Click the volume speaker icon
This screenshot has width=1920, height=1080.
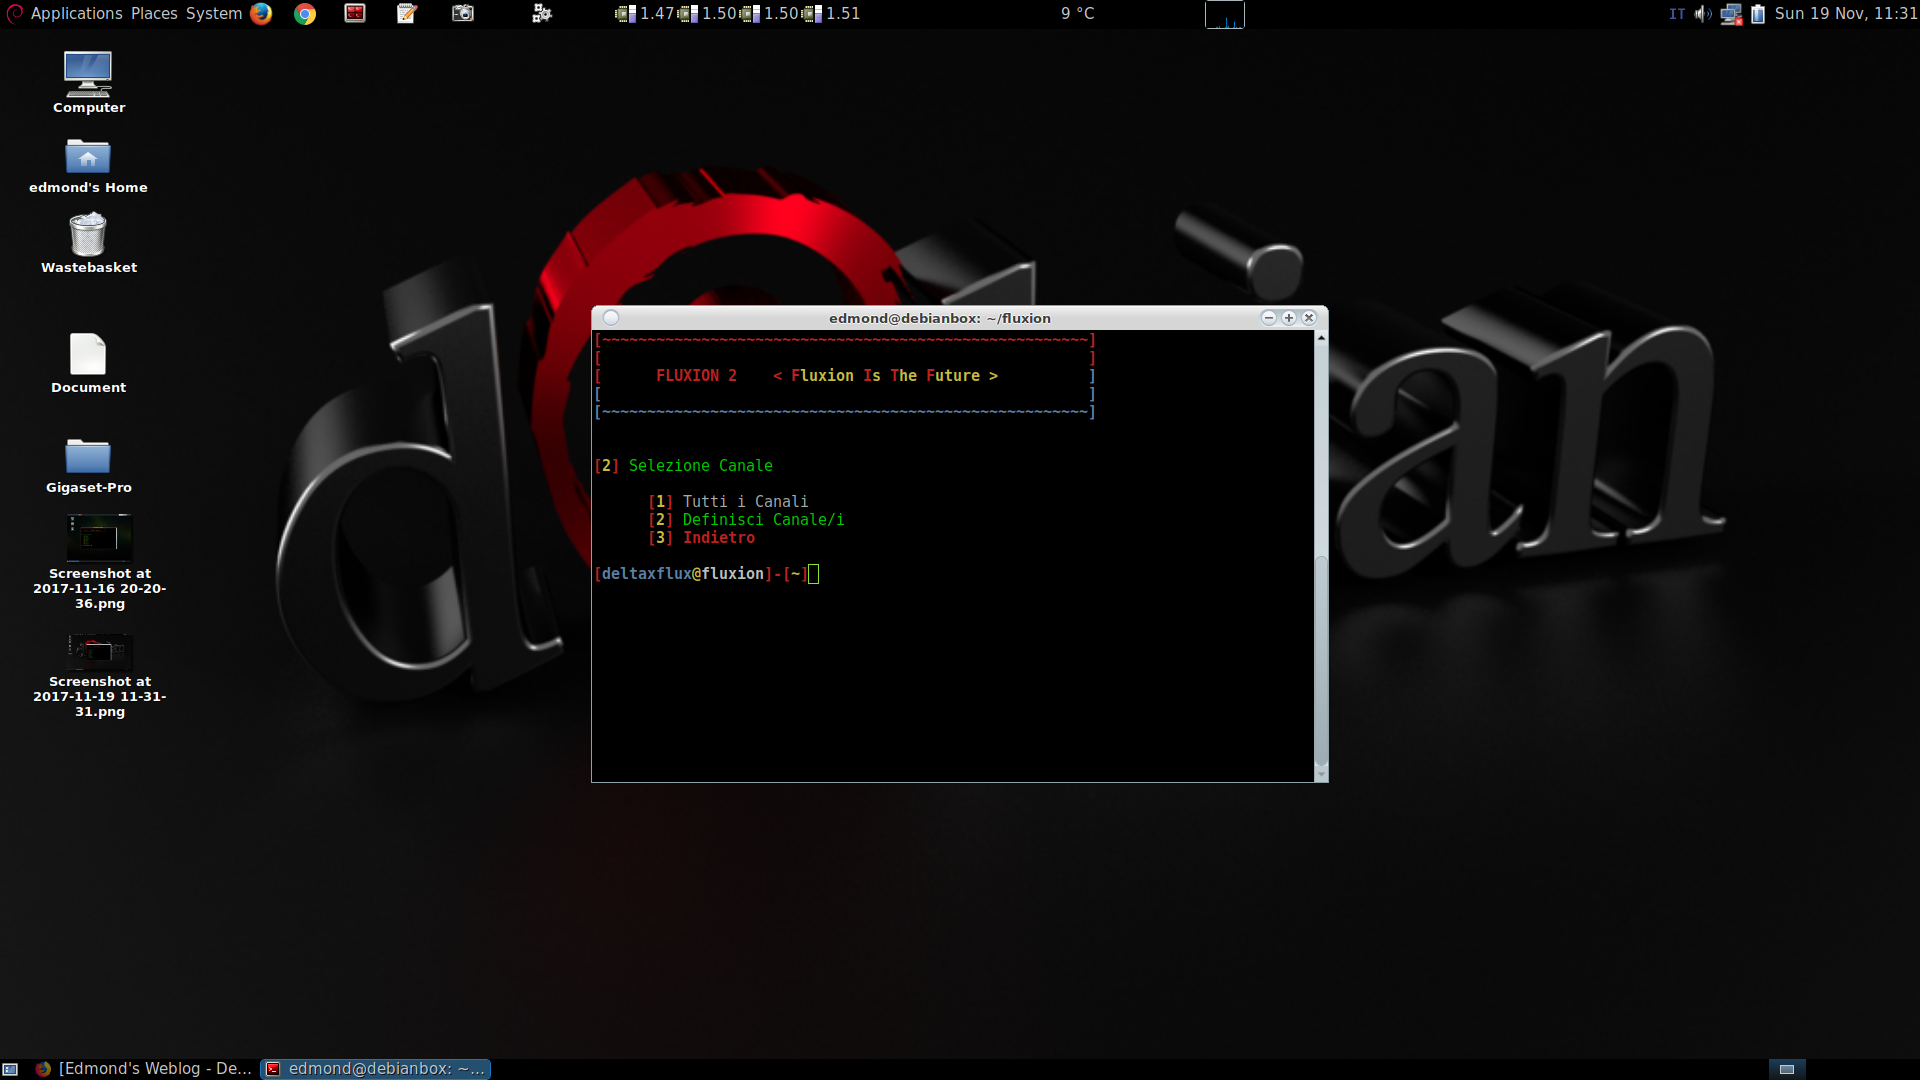pos(1702,14)
